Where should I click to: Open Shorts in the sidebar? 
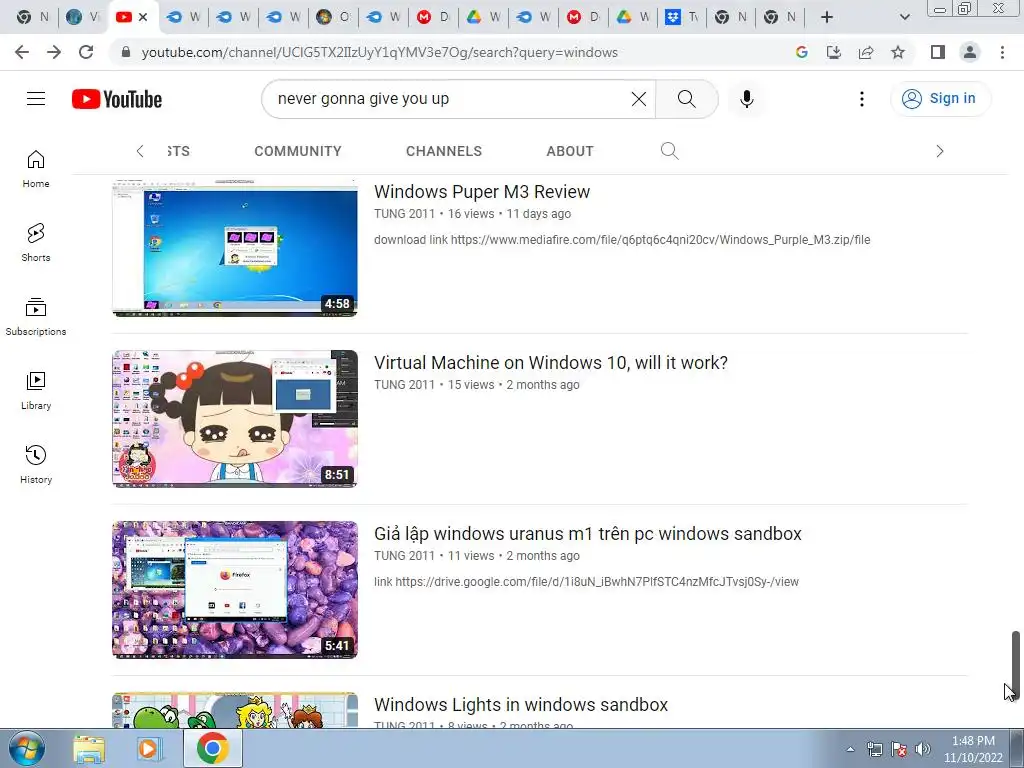point(36,242)
